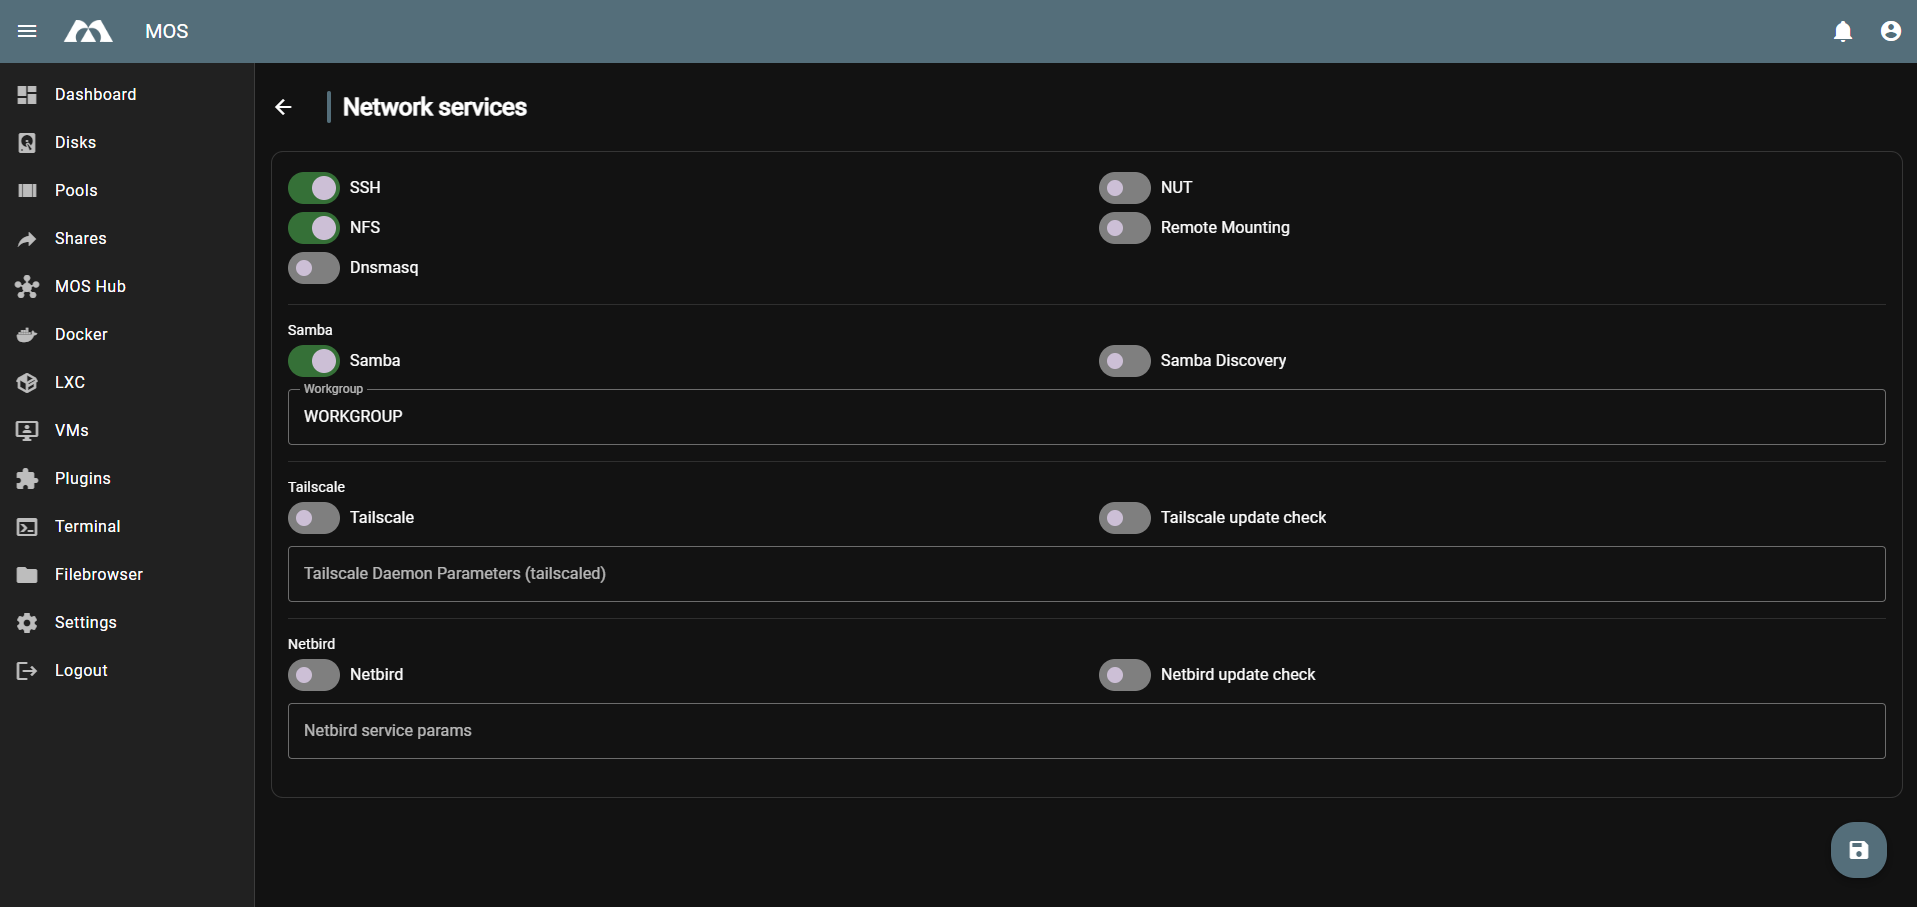Image resolution: width=1917 pixels, height=907 pixels.
Task: Enable the Dnsmasq toggle
Action: tap(314, 268)
